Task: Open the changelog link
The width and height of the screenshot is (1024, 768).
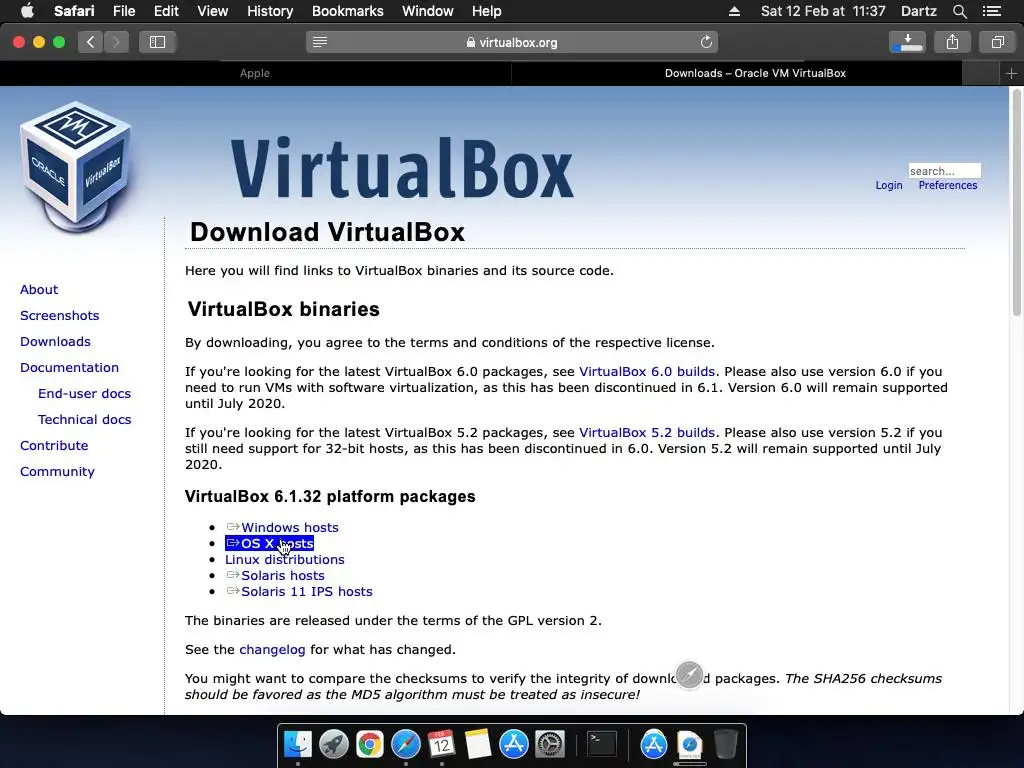Action: click(x=272, y=650)
